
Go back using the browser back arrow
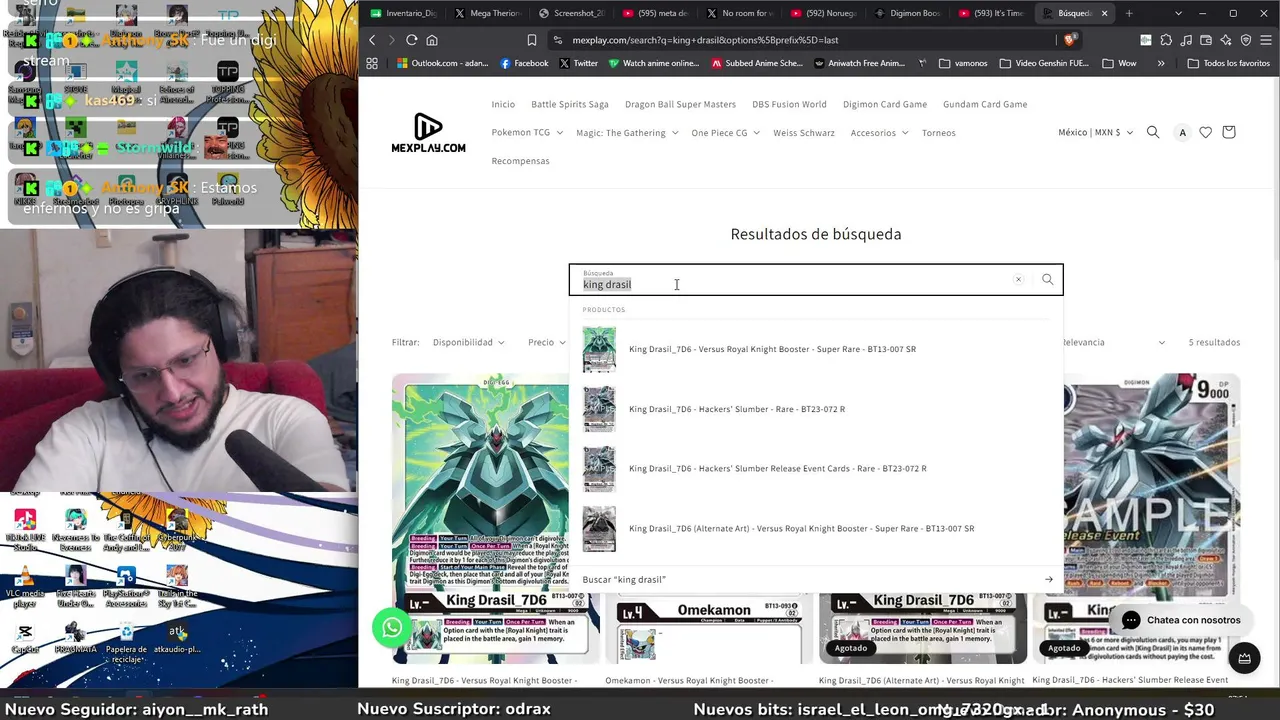tap(372, 40)
